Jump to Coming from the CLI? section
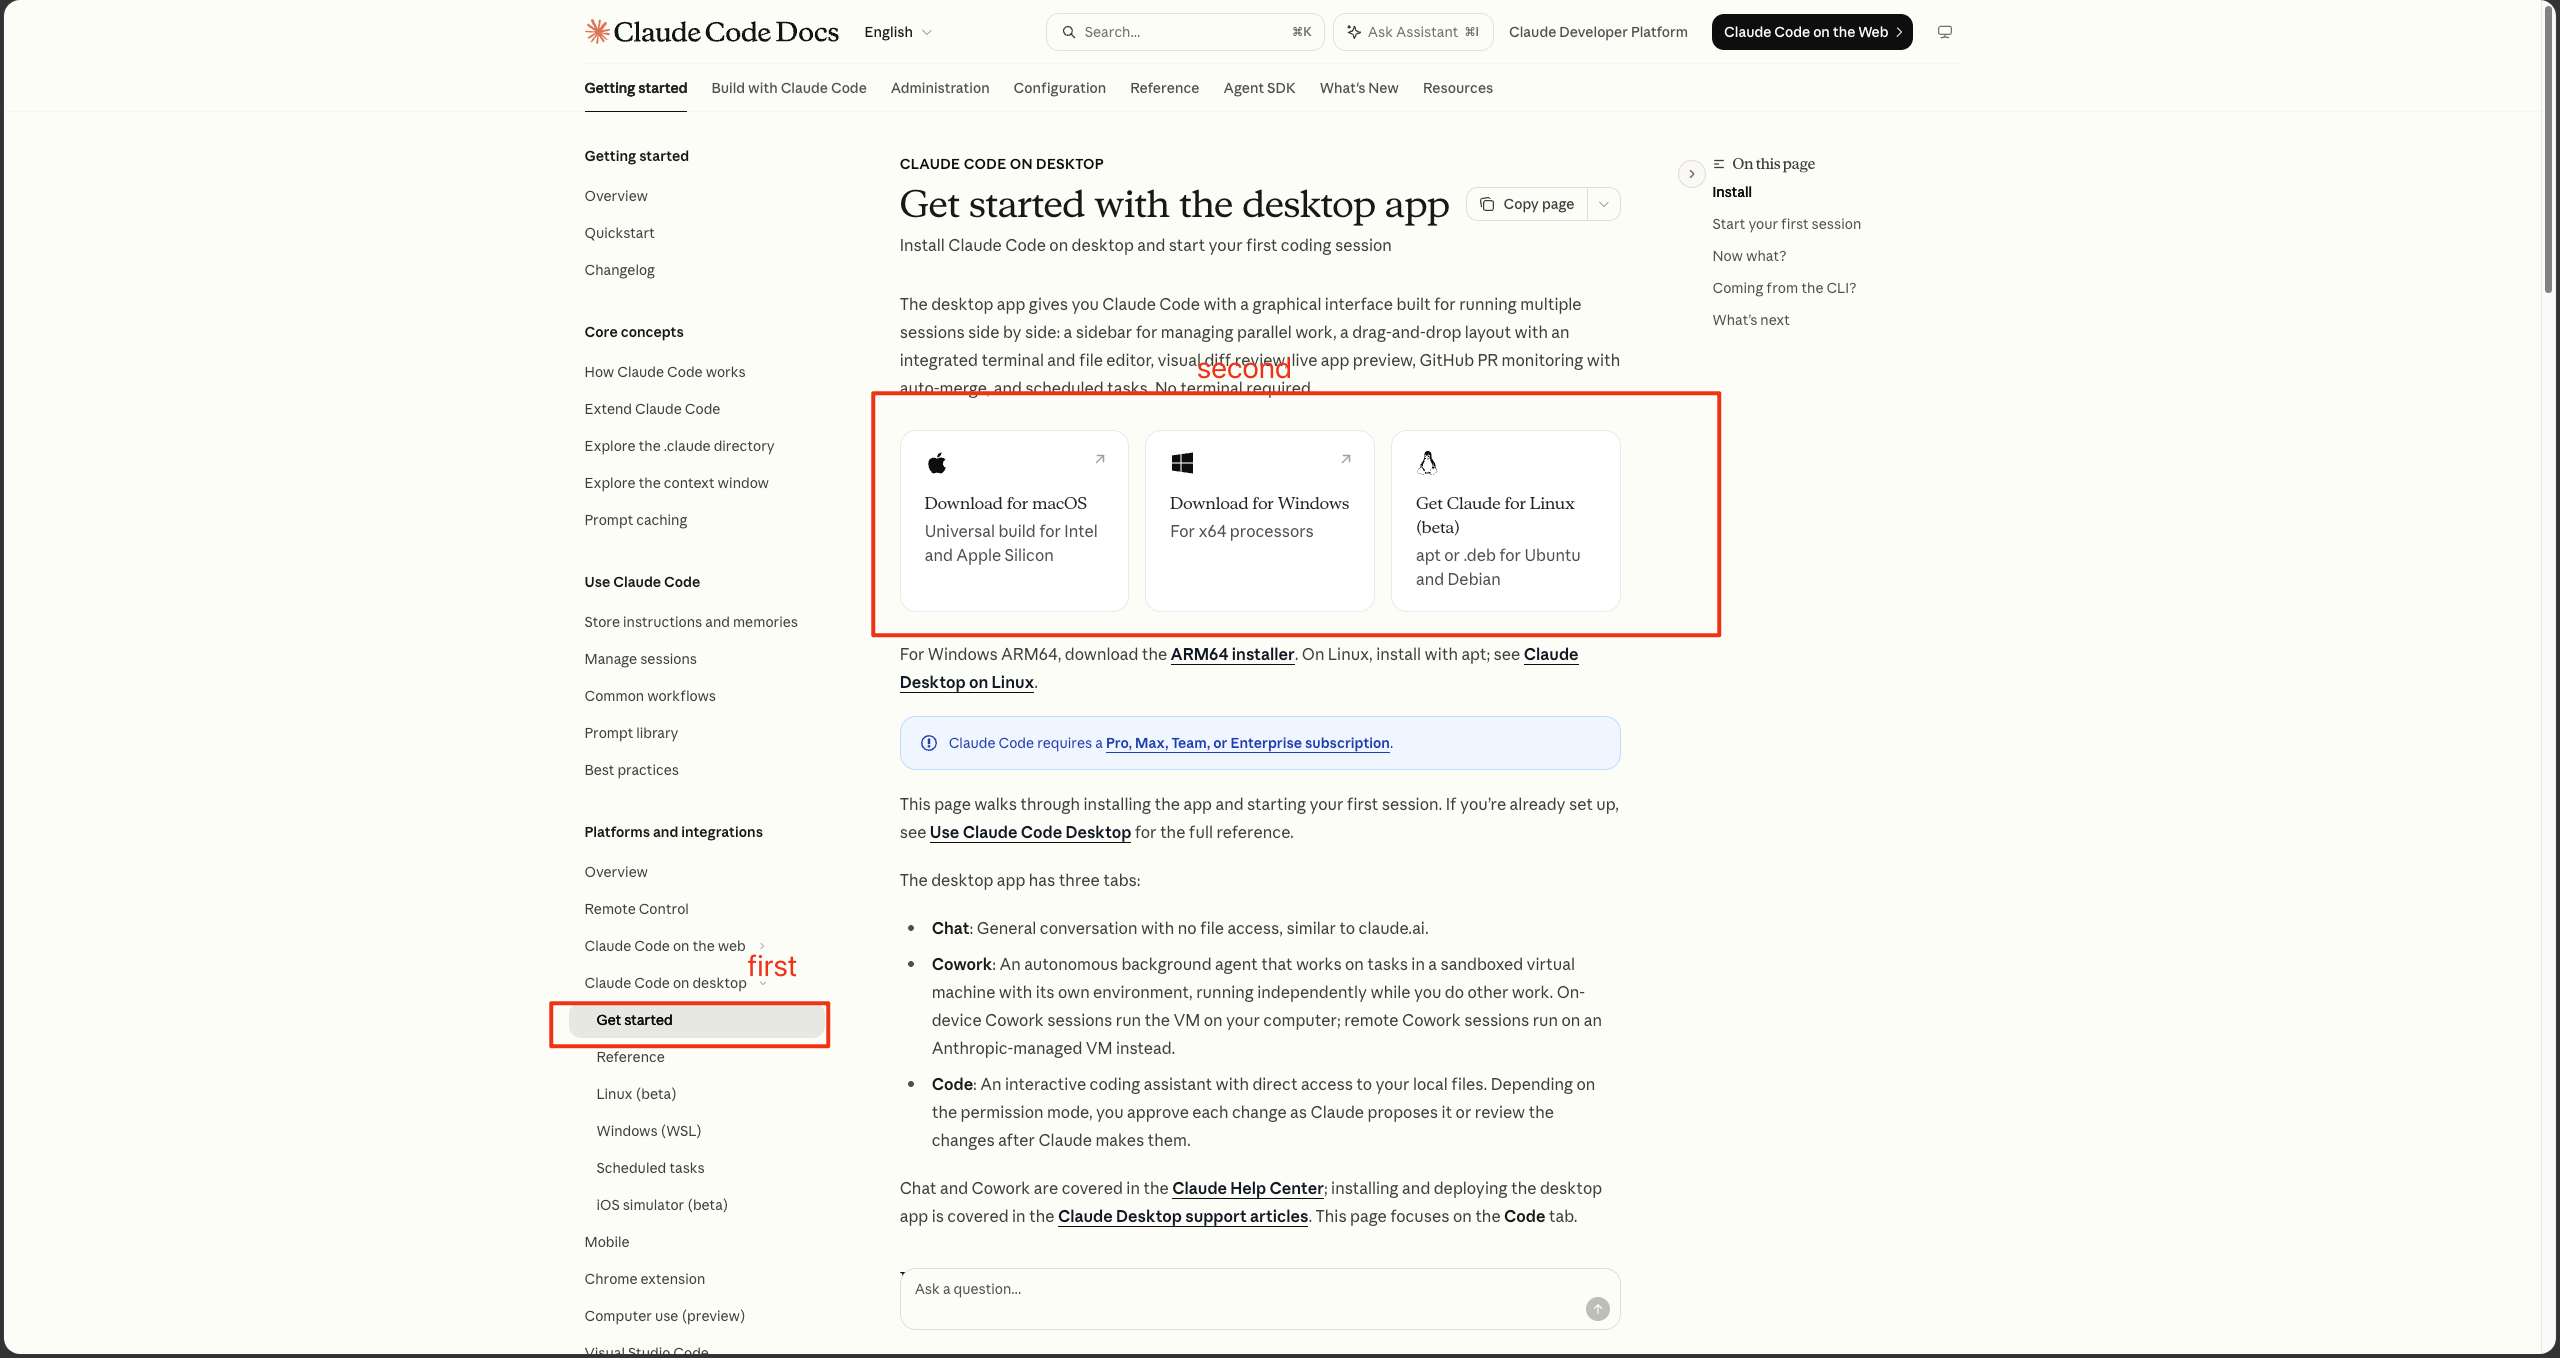Image resolution: width=2560 pixels, height=1358 pixels. coord(1784,288)
